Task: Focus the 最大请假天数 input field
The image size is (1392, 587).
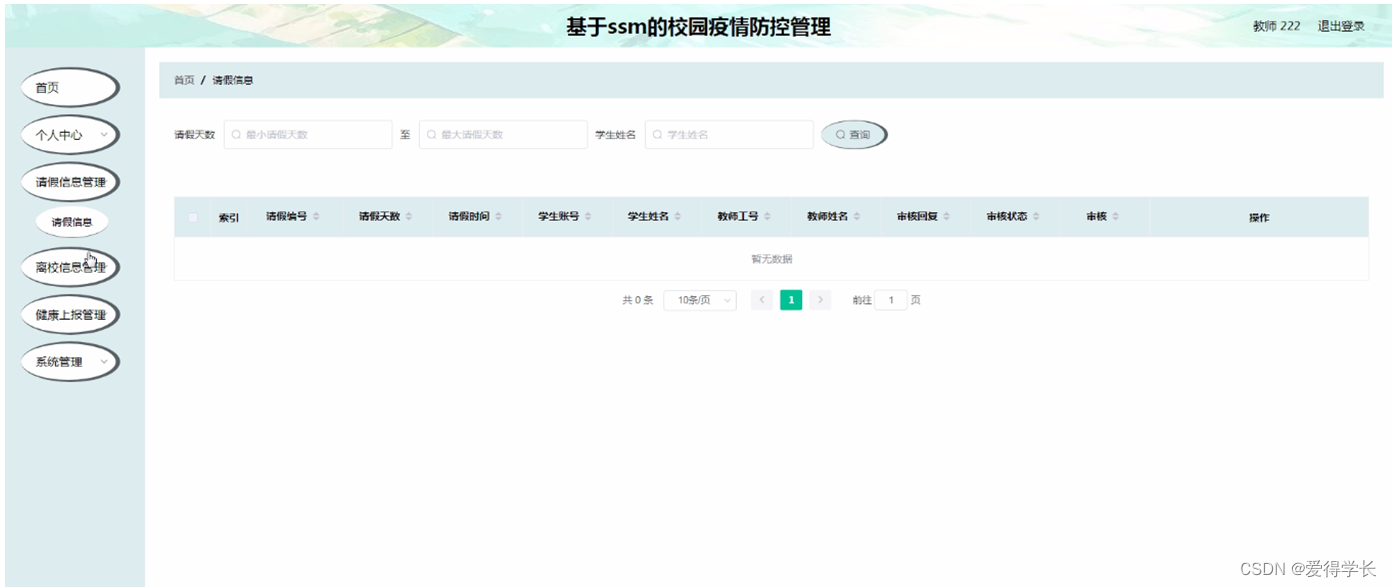Action: [503, 134]
